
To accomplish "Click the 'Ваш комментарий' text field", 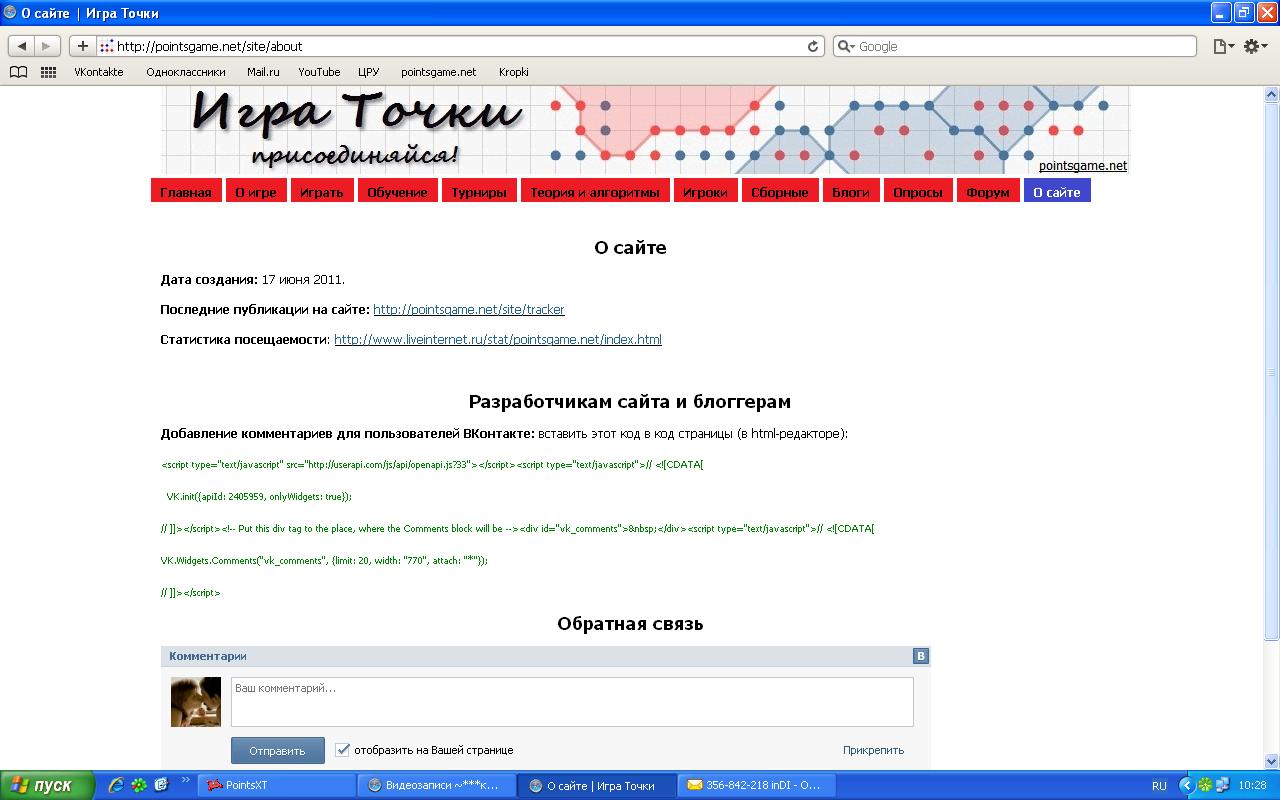I will [572, 702].
